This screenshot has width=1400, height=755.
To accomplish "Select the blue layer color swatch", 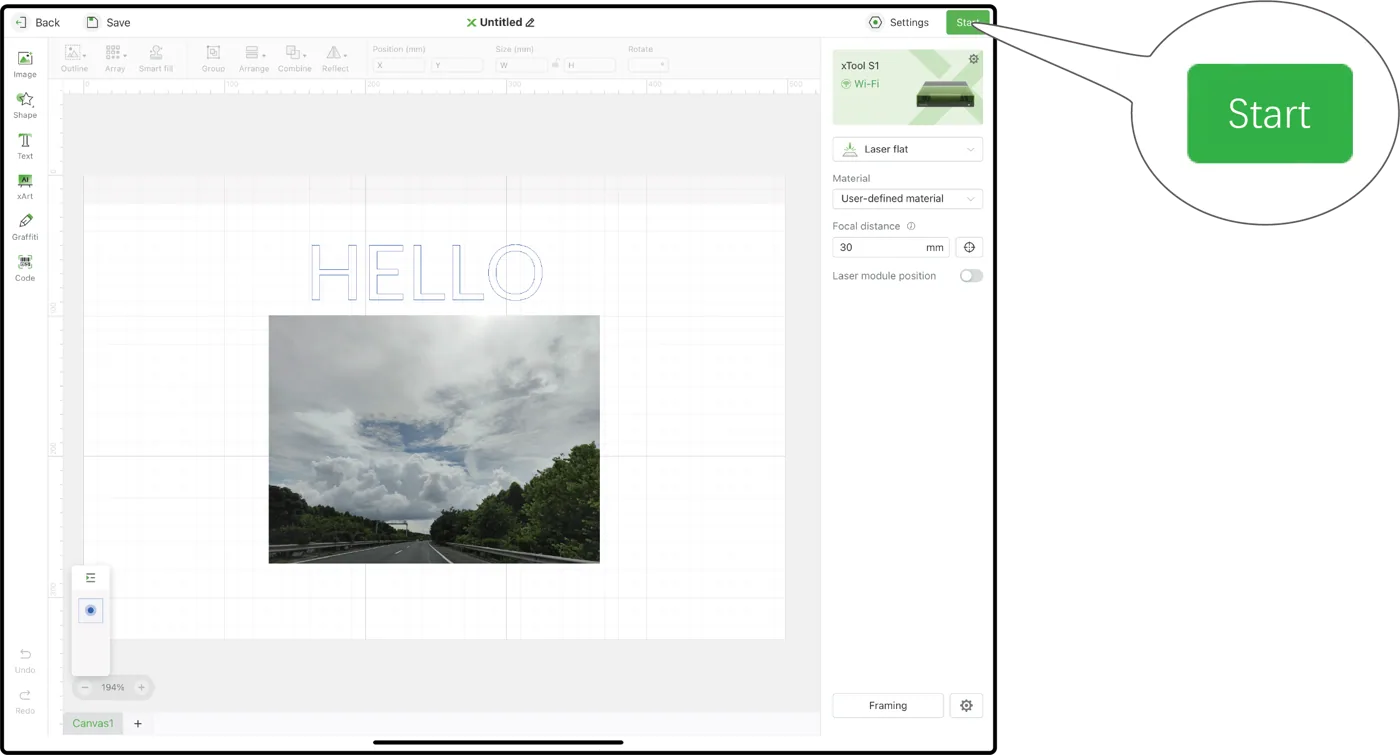I will click(x=91, y=610).
